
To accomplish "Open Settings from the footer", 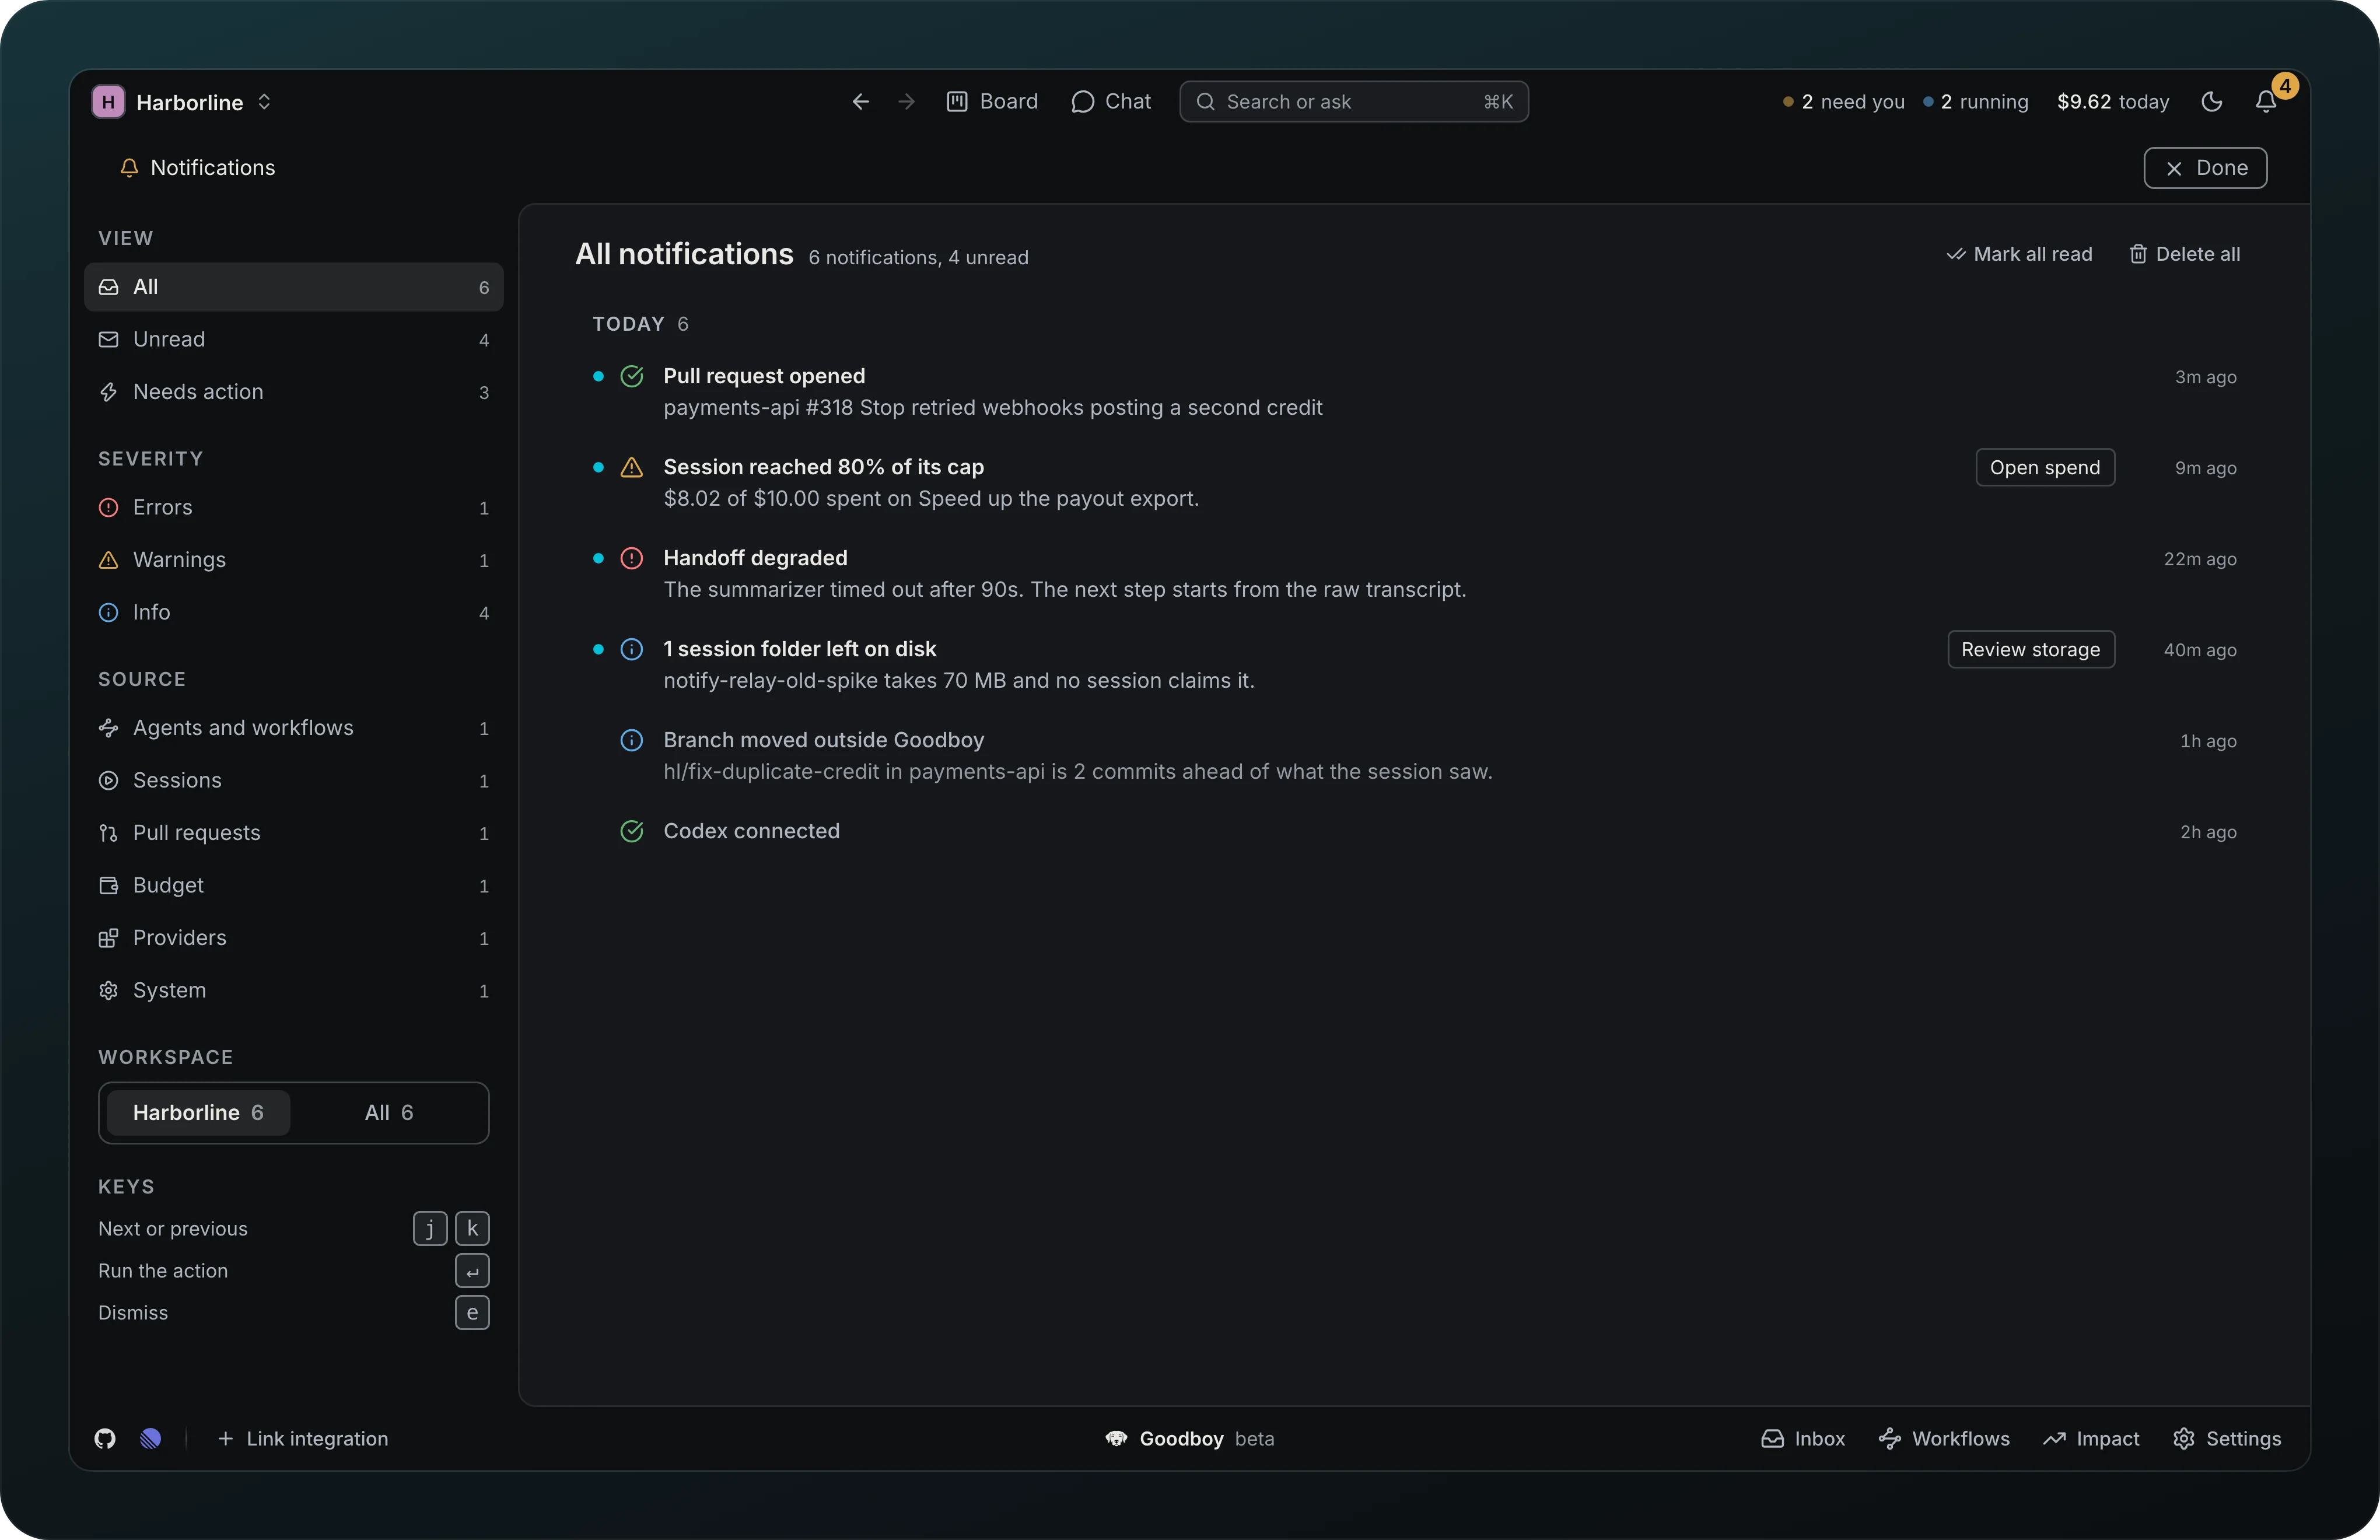I will pyautogui.click(x=2227, y=1438).
